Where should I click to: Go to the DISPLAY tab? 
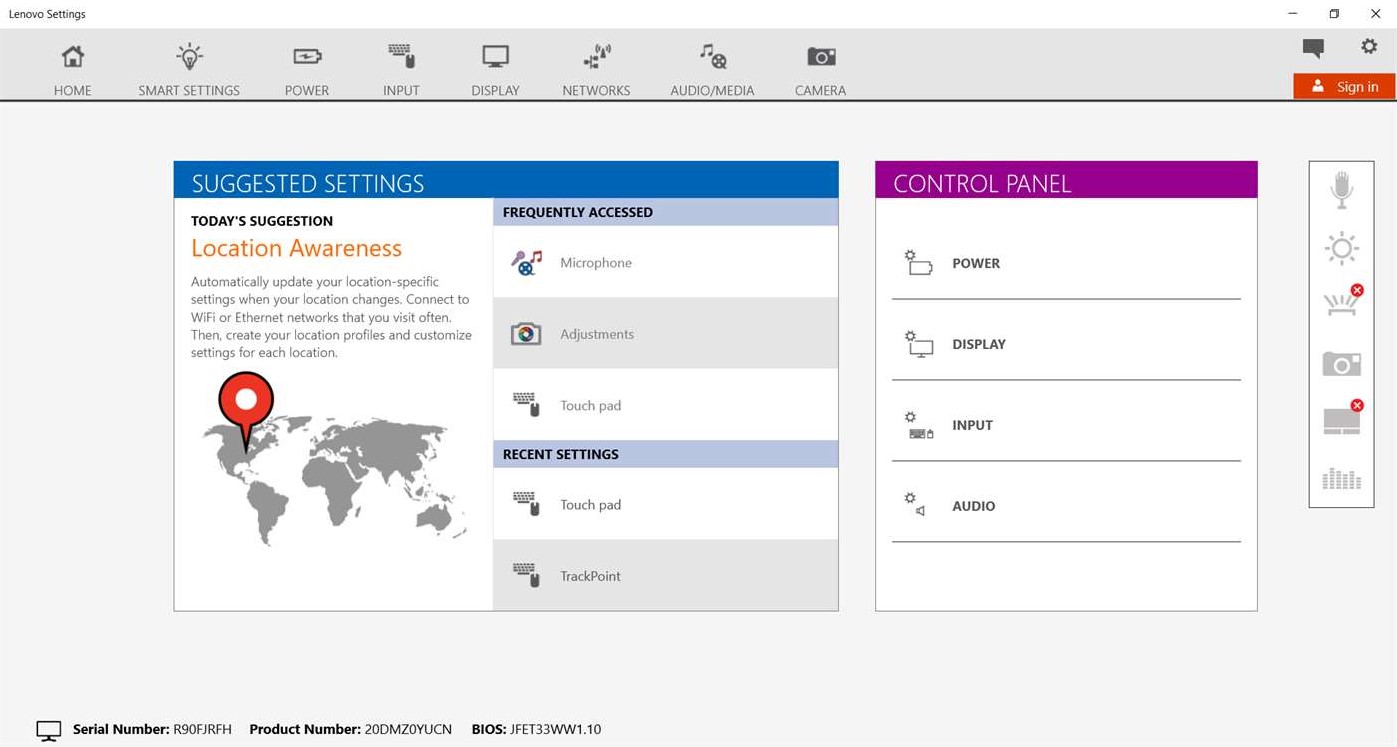pyautogui.click(x=495, y=70)
